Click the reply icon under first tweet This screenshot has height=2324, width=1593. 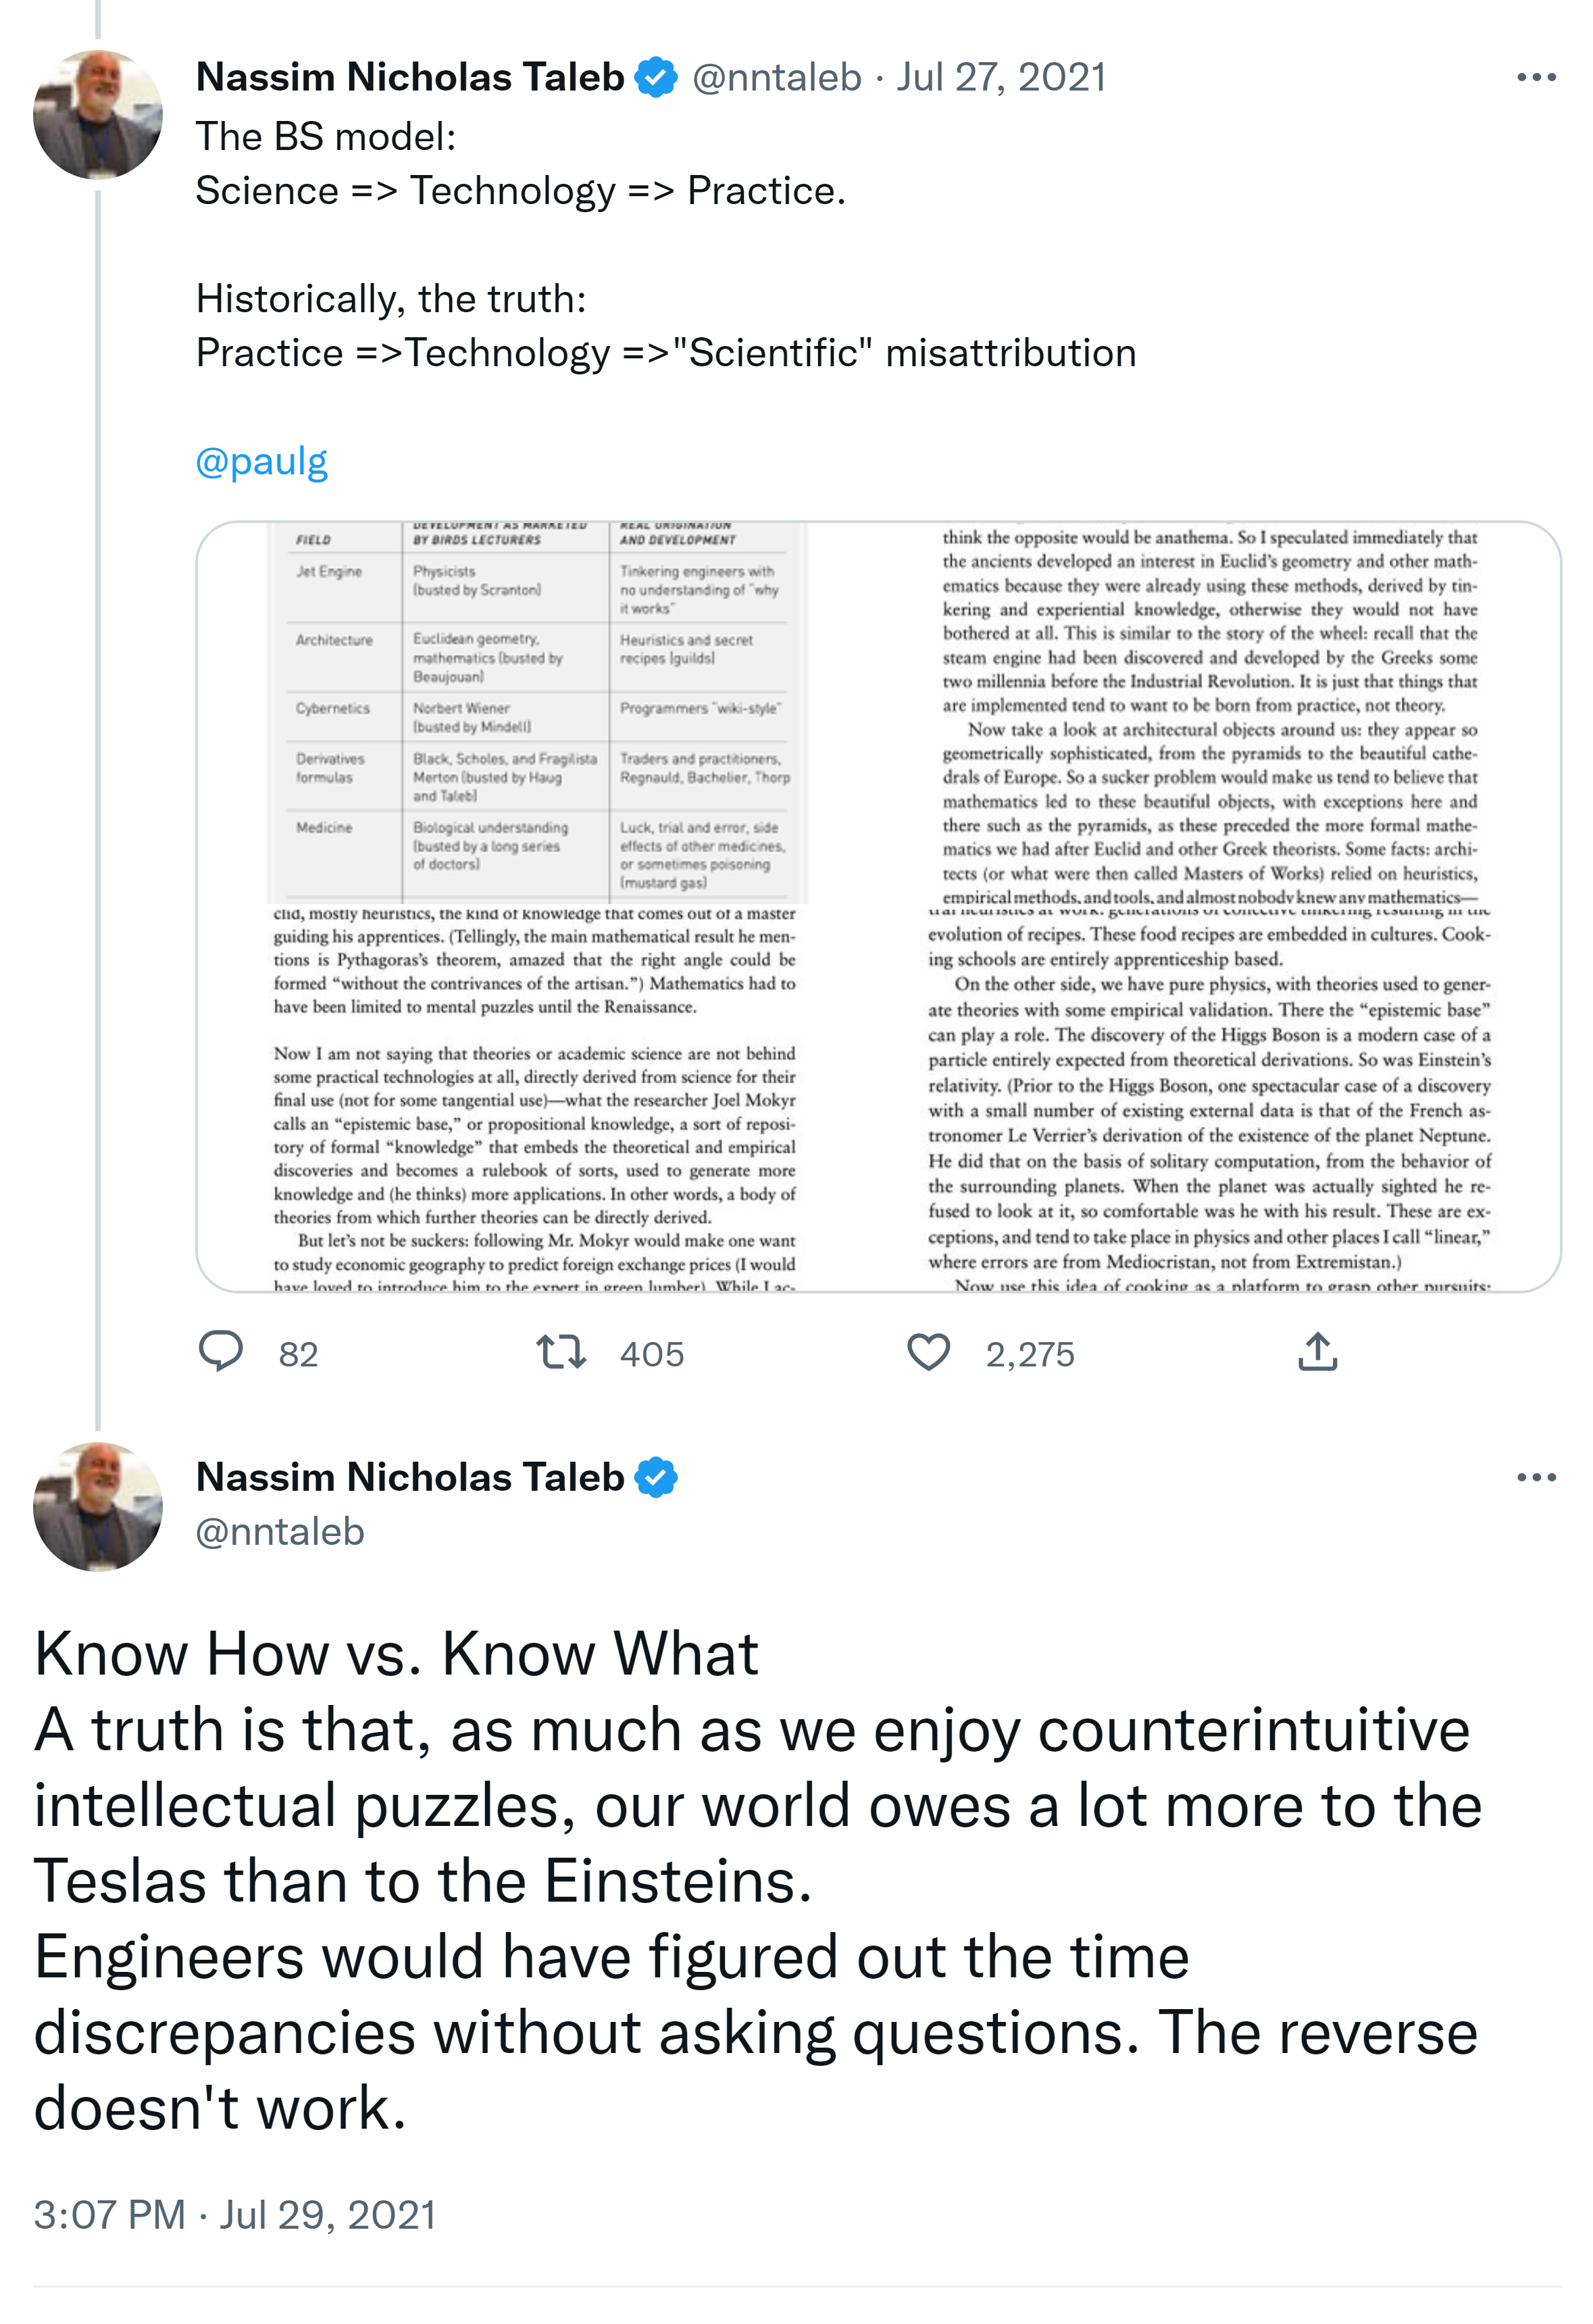tap(221, 1352)
